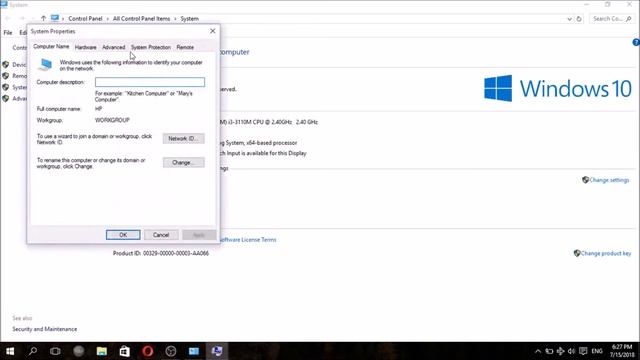Open the File menu in System window
Viewport: 640px width, 360px height.
click(x=8, y=33)
